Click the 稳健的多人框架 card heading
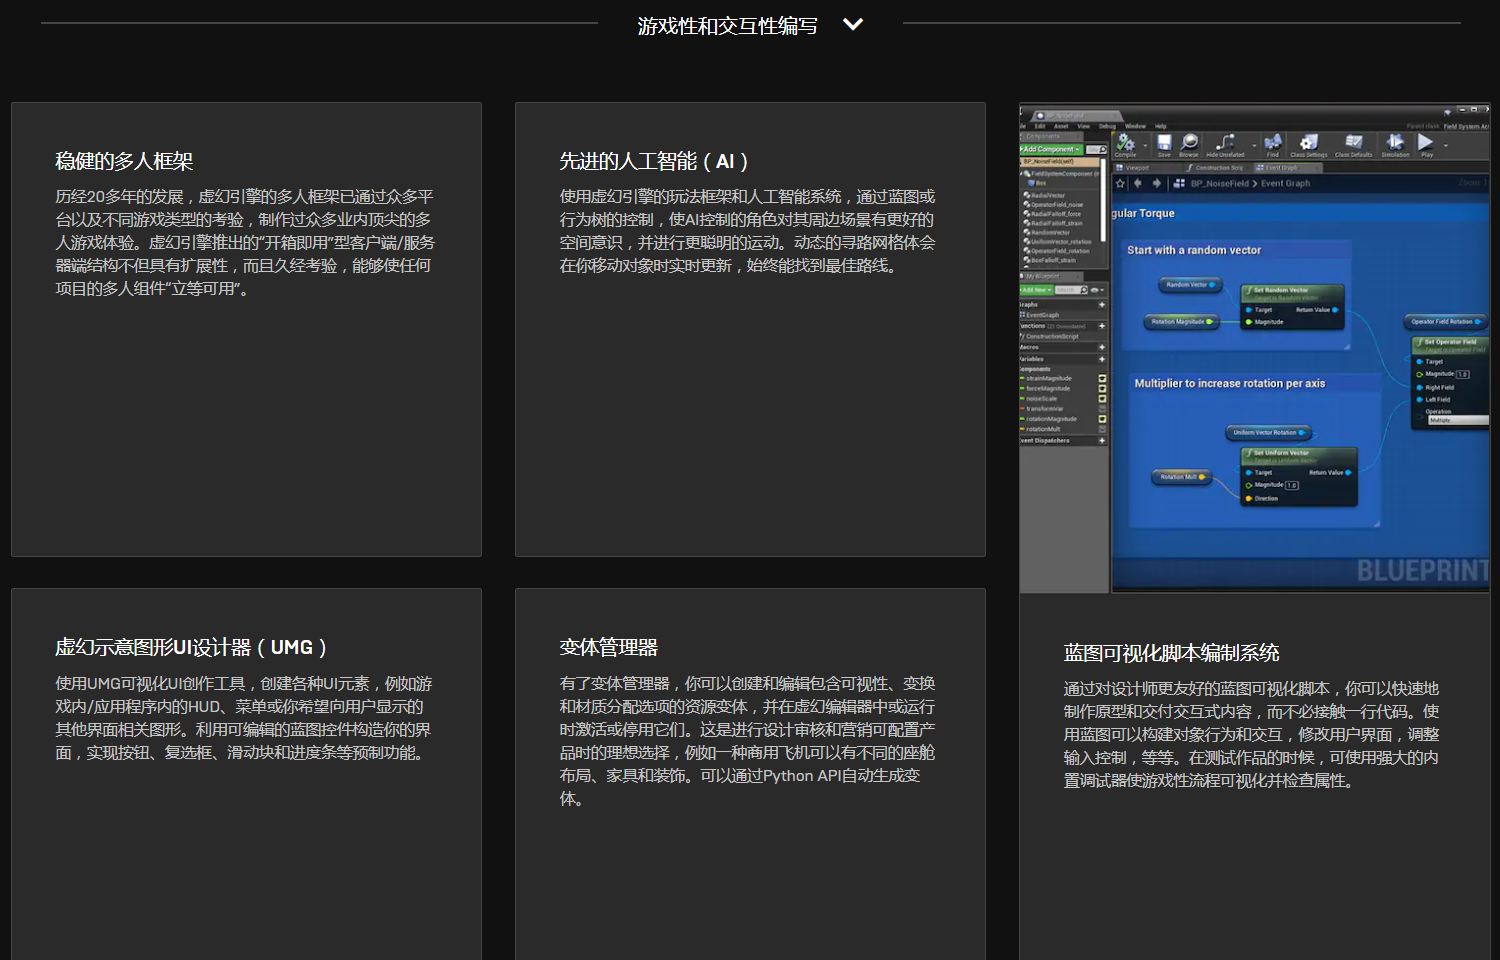Screen dimensions: 1500x960 (x=124, y=161)
